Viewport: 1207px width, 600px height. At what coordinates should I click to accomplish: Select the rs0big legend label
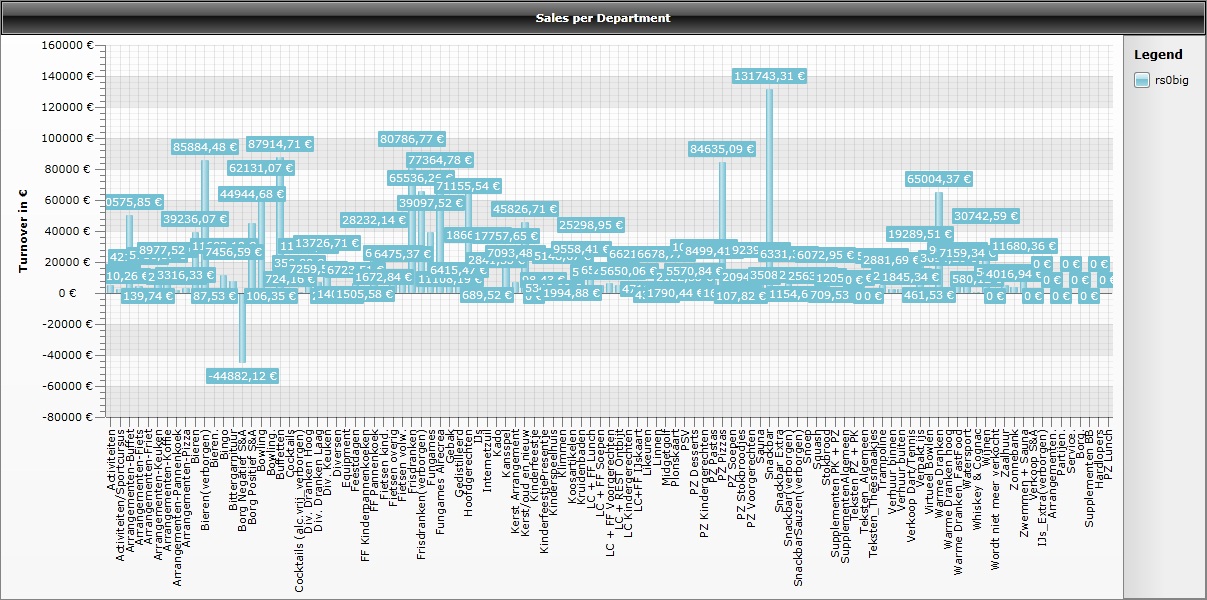click(1172, 81)
